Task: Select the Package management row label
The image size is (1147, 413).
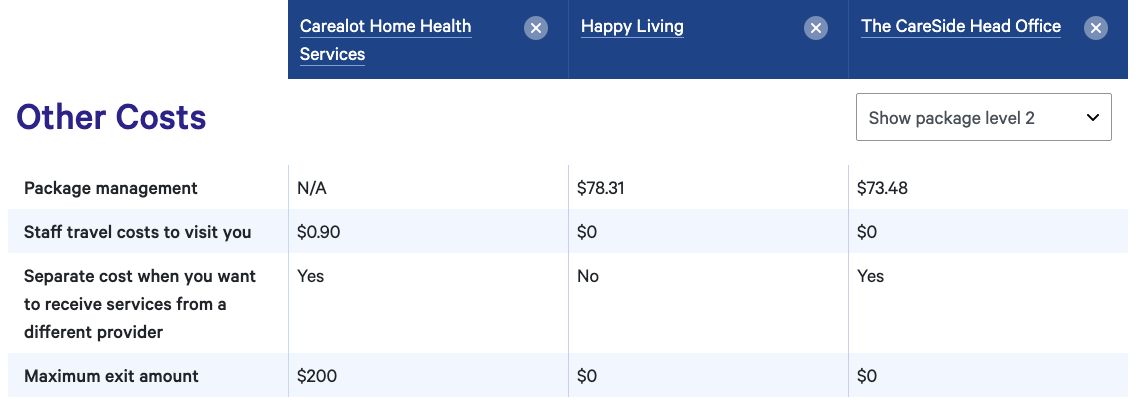Action: (x=110, y=188)
